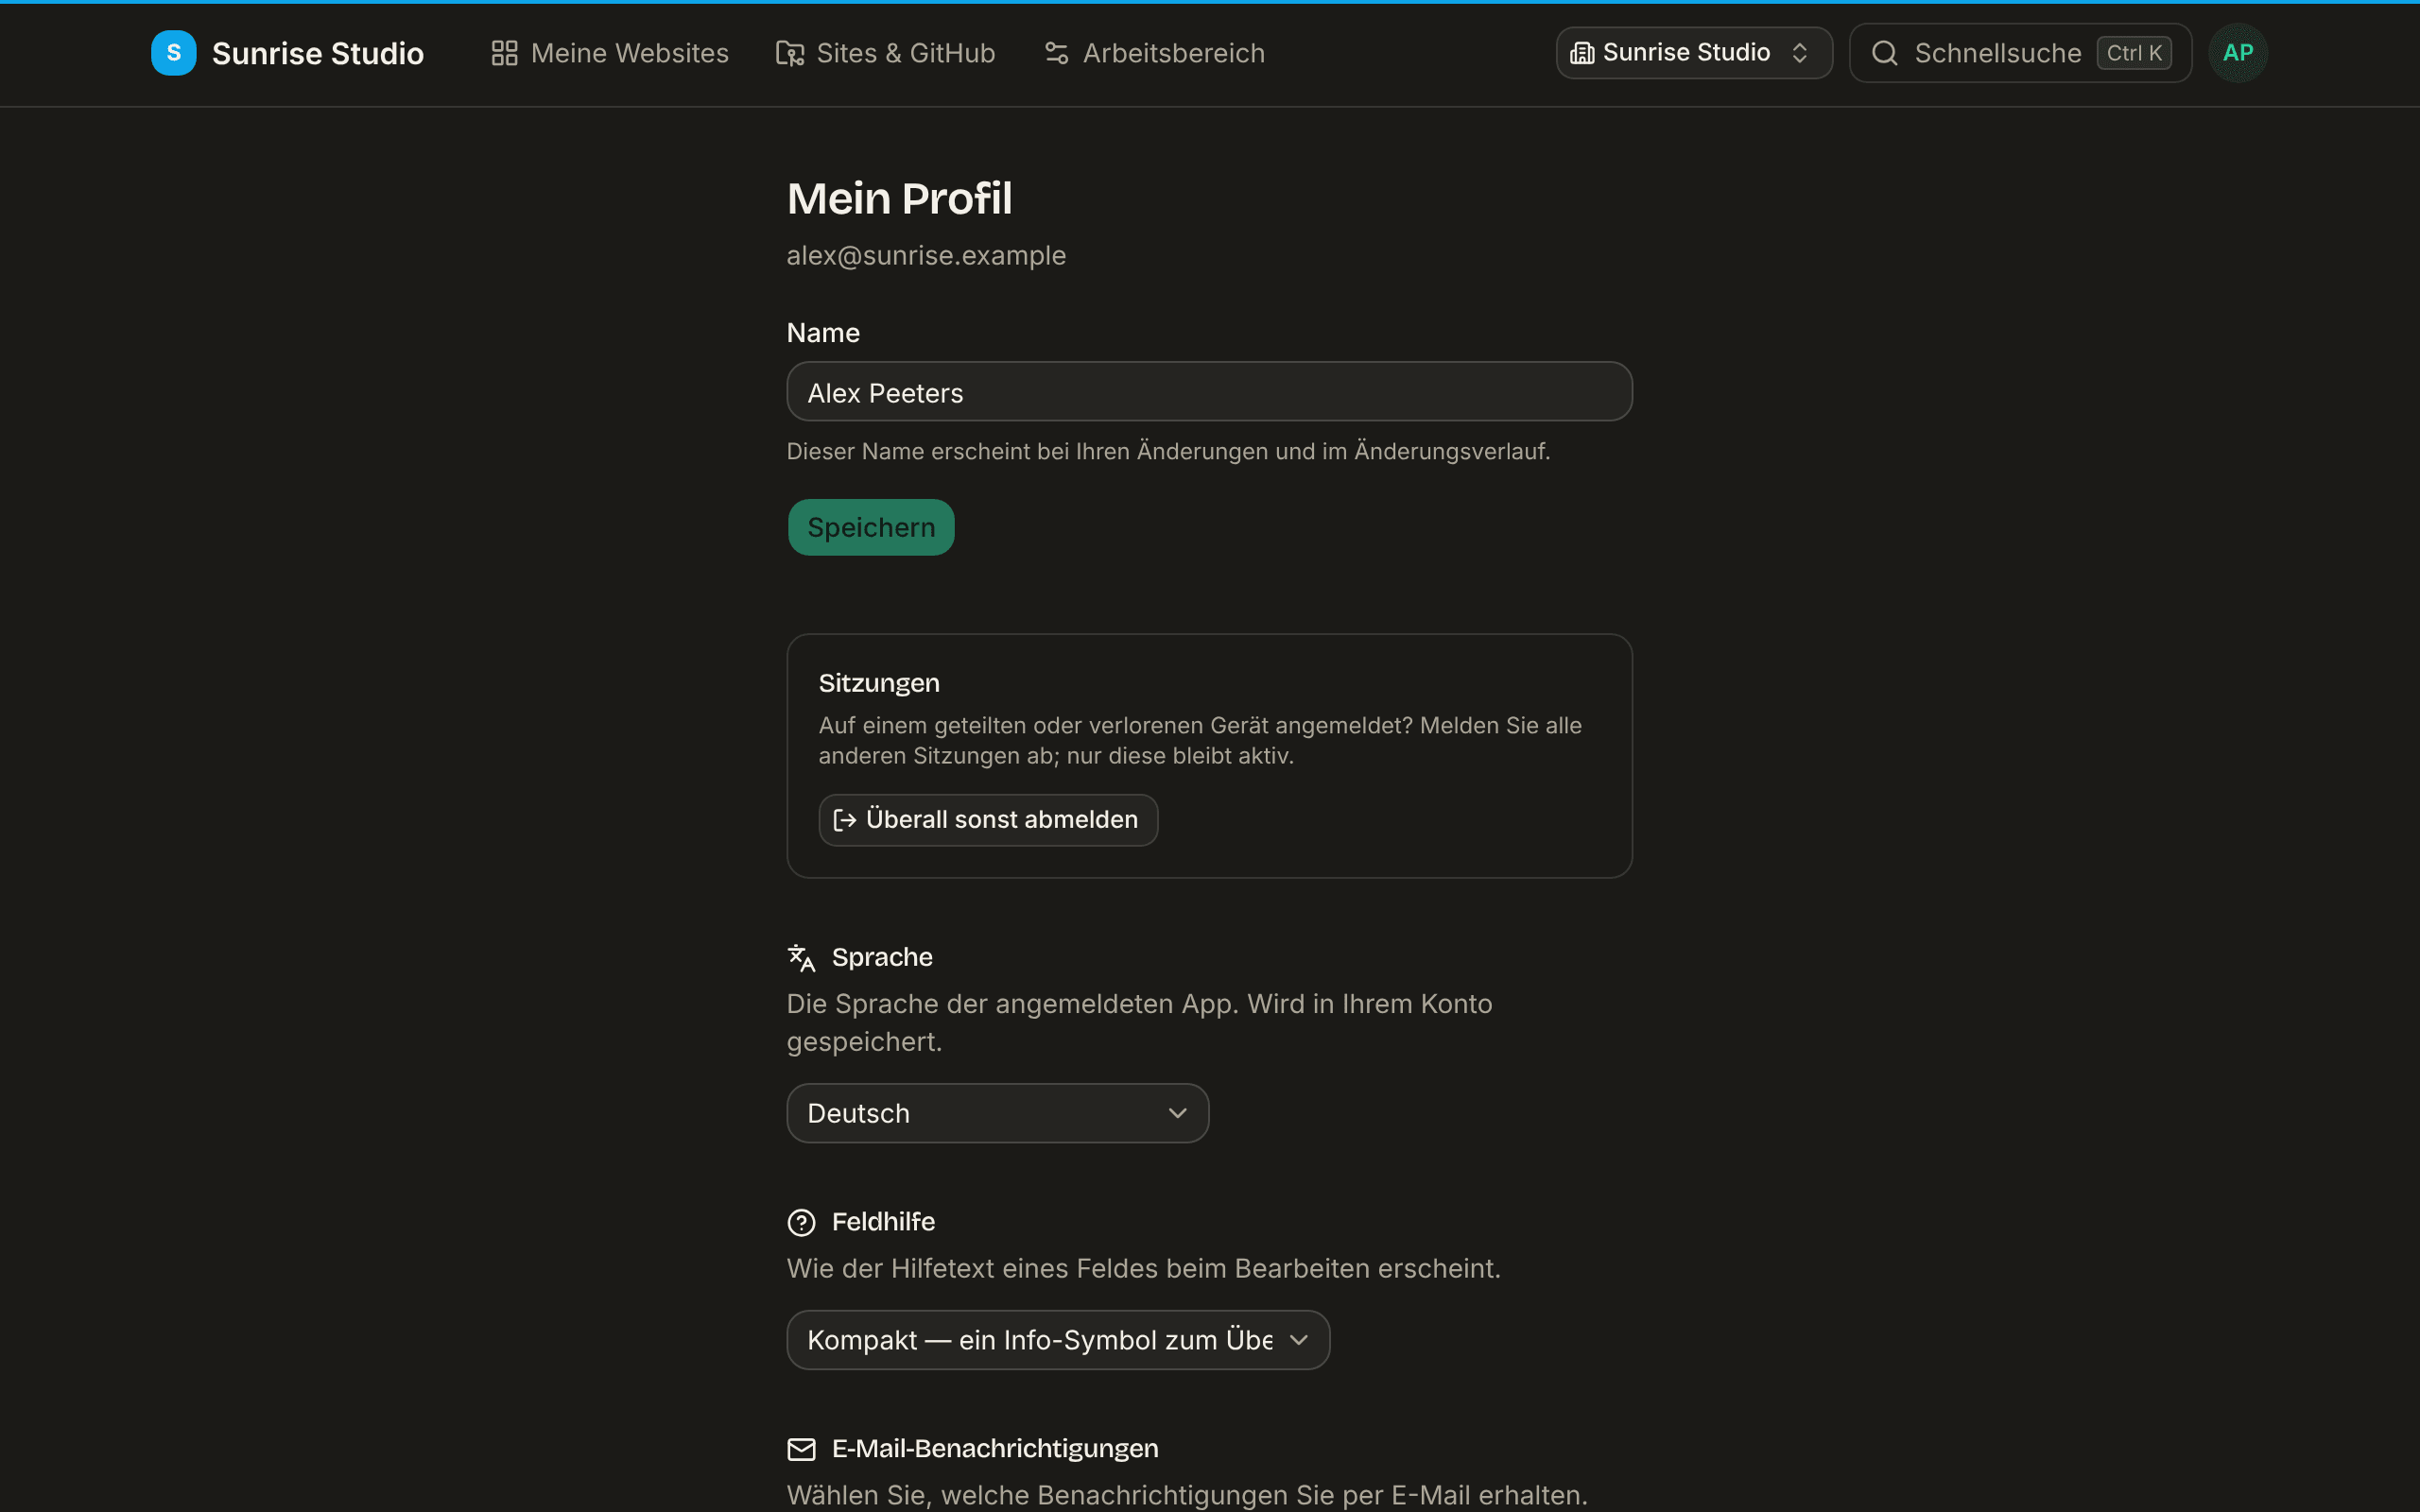
Task: Click the E-Mail-Benachrichtigungen envelope icon
Action: click(x=801, y=1449)
